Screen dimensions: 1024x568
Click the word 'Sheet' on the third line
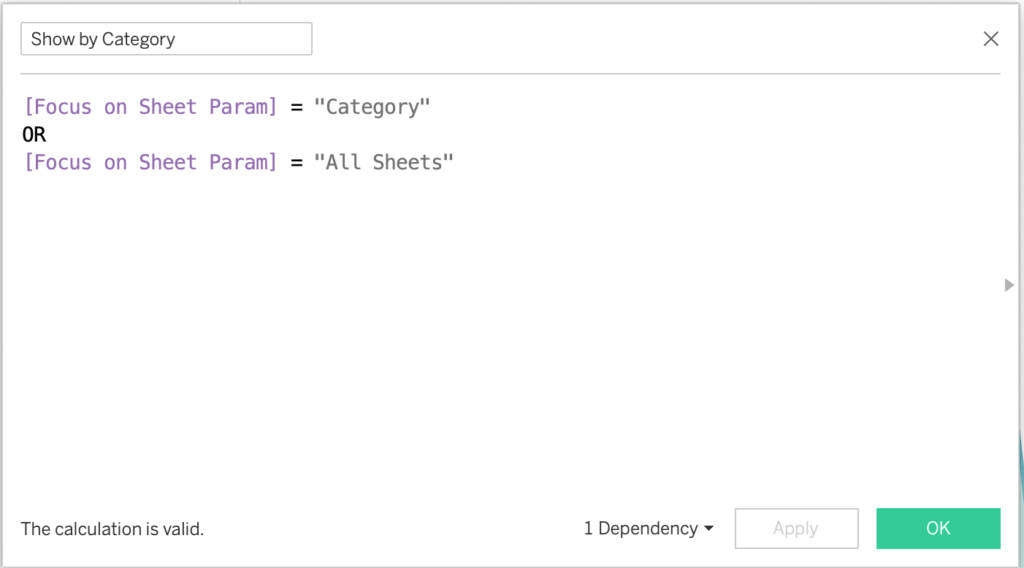[x=167, y=162]
